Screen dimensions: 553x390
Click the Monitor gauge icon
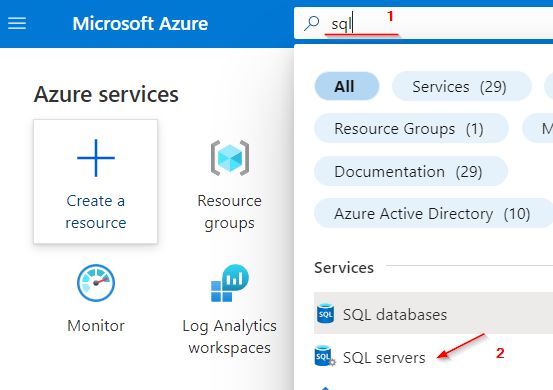[x=96, y=283]
